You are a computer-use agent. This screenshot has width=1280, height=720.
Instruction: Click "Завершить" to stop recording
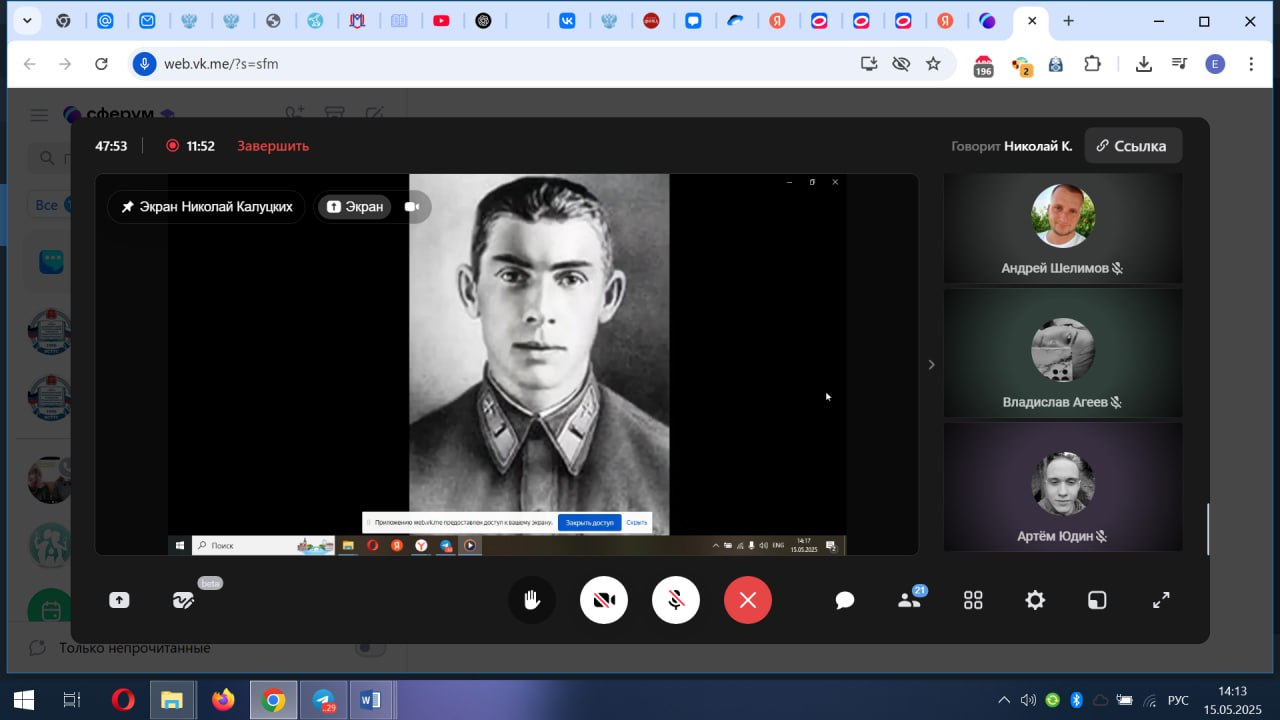[273, 146]
